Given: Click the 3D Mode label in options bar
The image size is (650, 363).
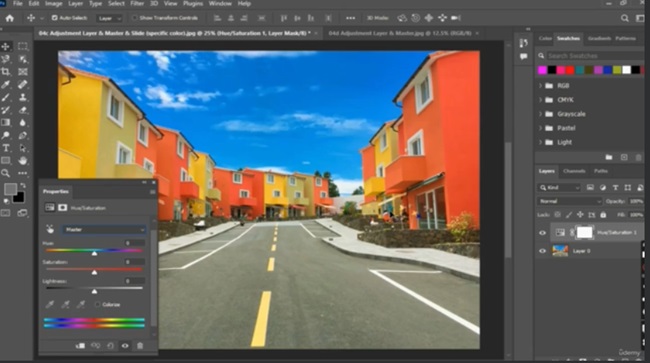Looking at the screenshot, I should point(378,18).
